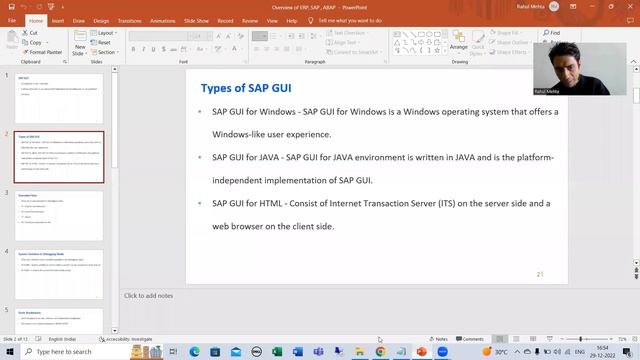640x360 pixels.
Task: Open Microsoft Edge from the taskbar
Action: coord(194,351)
